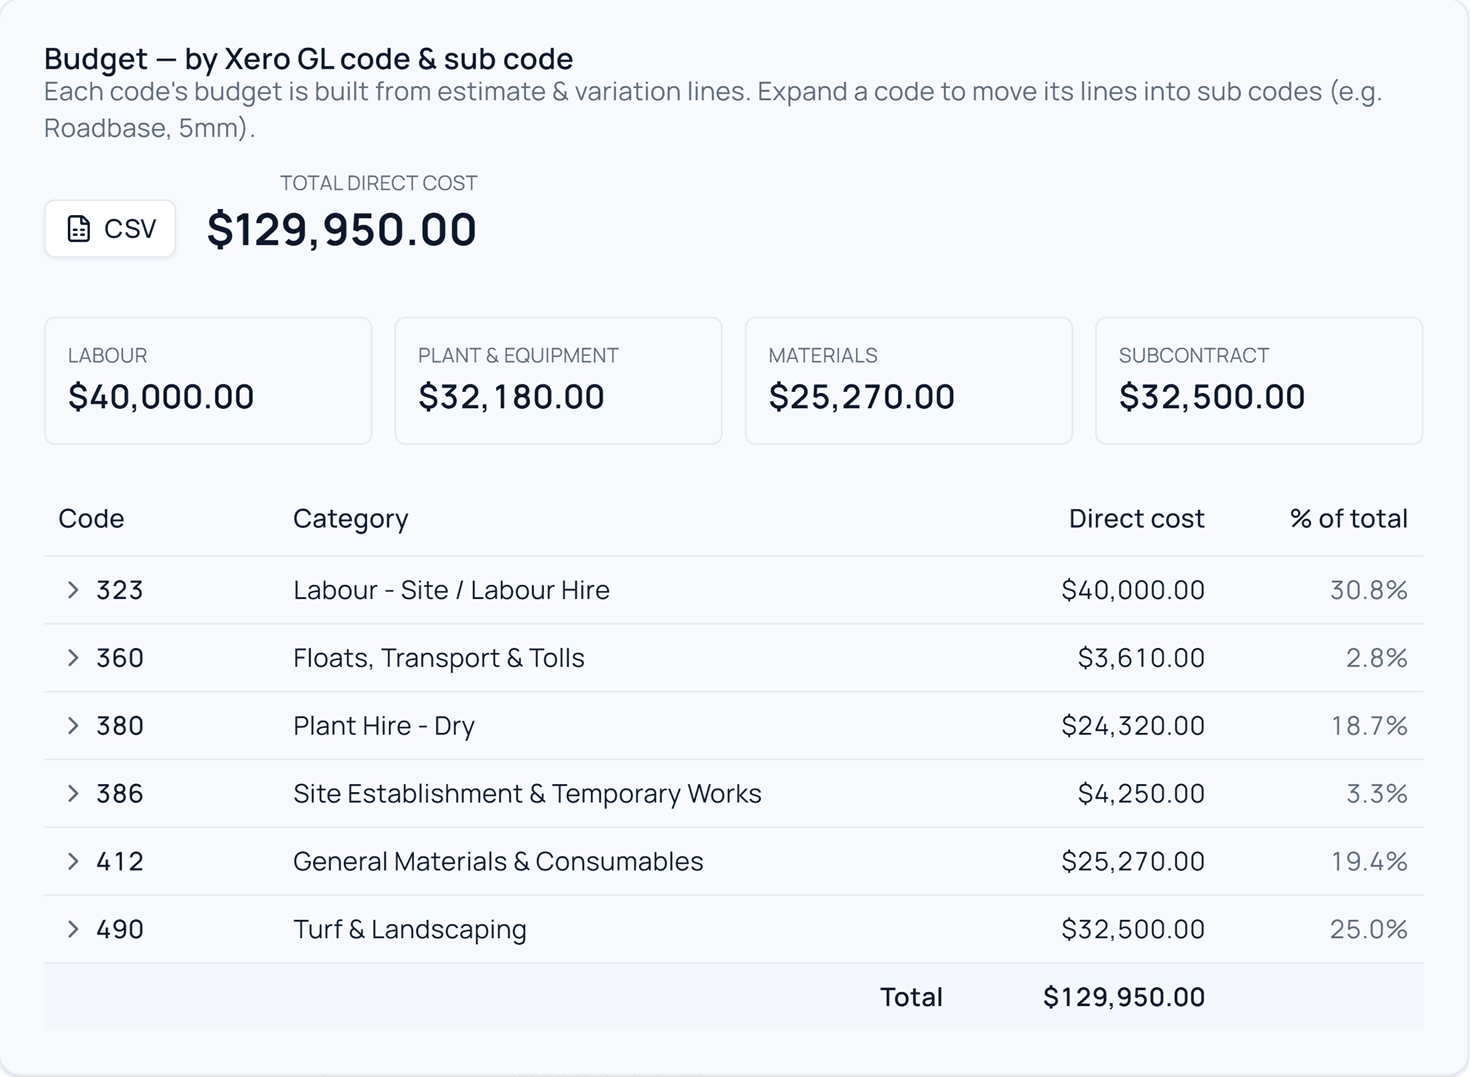
Task: Click the % of total column header
Action: [1348, 519]
